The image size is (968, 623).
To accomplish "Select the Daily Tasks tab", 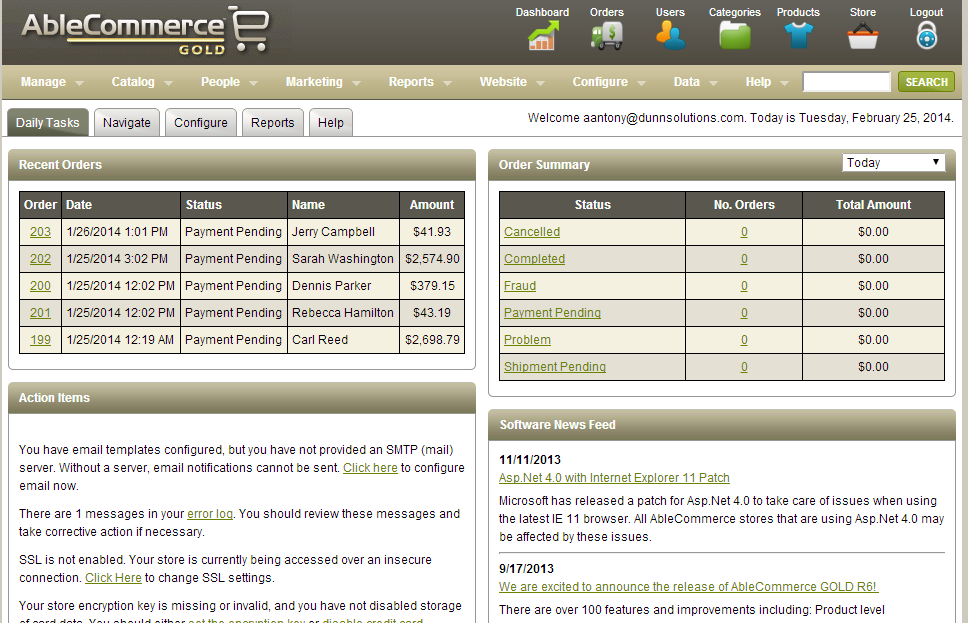I will (x=48, y=123).
